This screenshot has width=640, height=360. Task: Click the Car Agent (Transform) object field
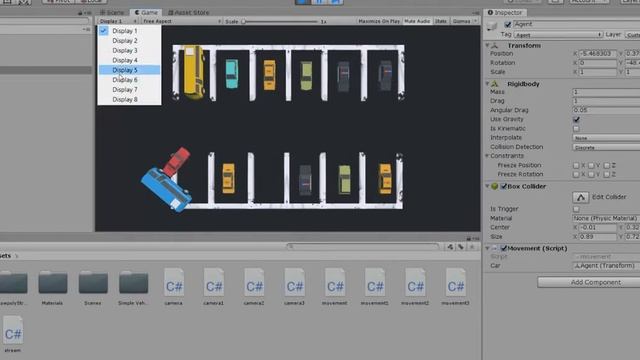[606, 266]
